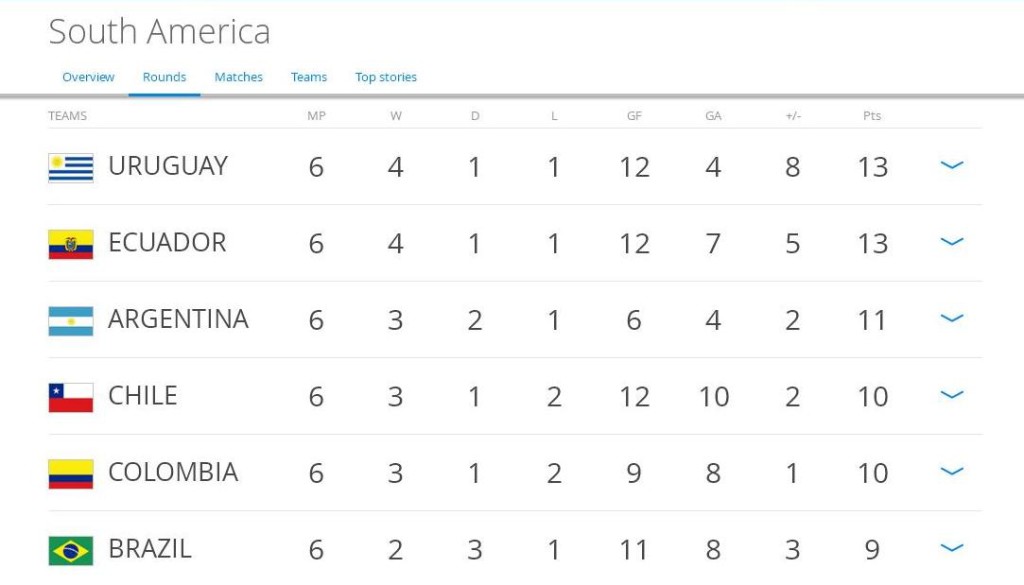
Task: Click the Colombia flag icon
Action: pos(71,474)
